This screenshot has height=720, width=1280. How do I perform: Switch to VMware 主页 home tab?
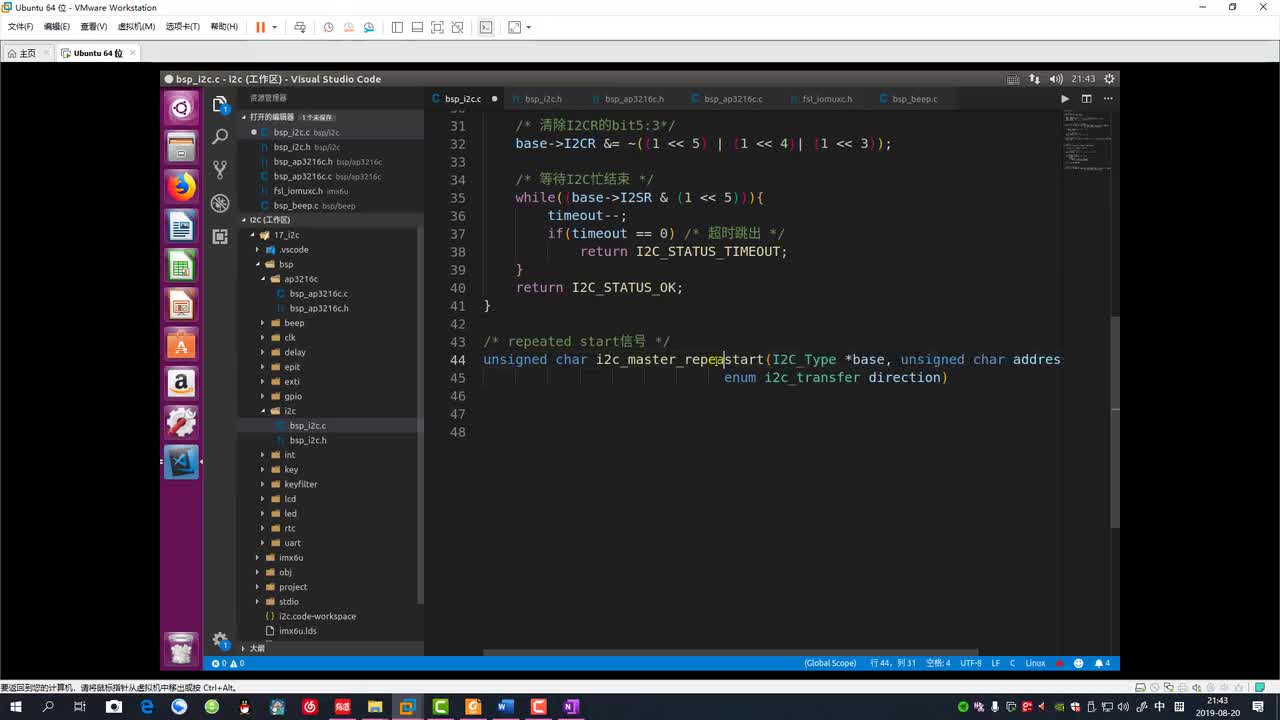coord(27,53)
